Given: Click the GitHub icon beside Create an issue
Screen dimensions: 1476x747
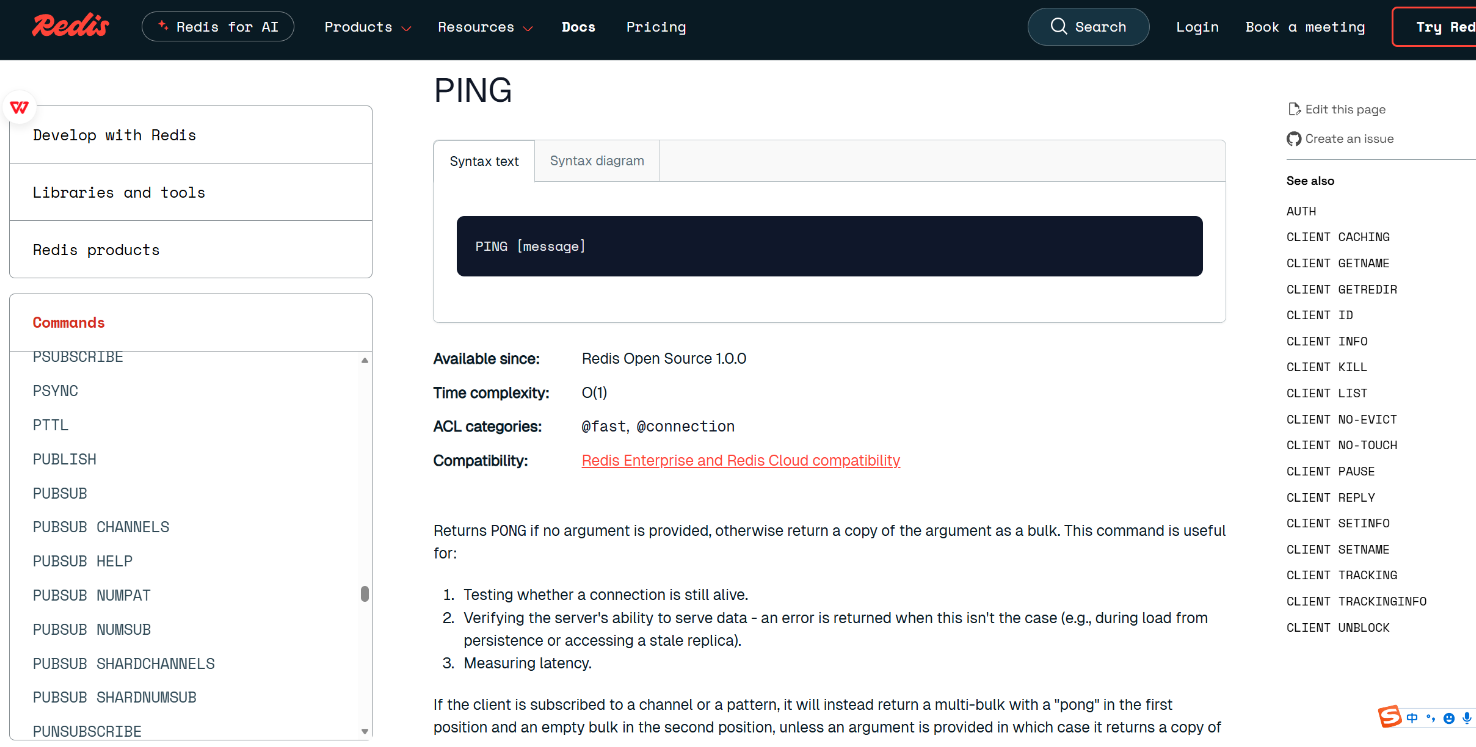Looking at the screenshot, I should (x=1294, y=139).
